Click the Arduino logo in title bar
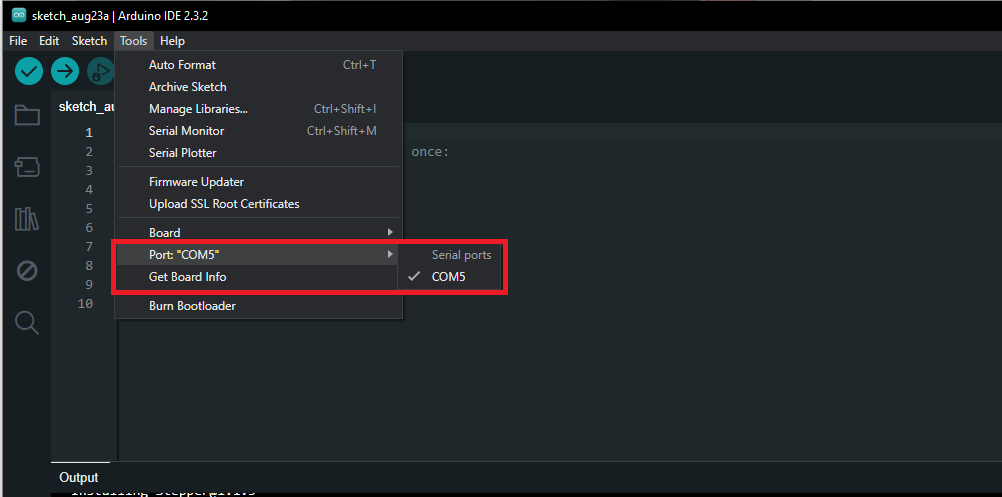The image size is (1002, 497). 19,15
